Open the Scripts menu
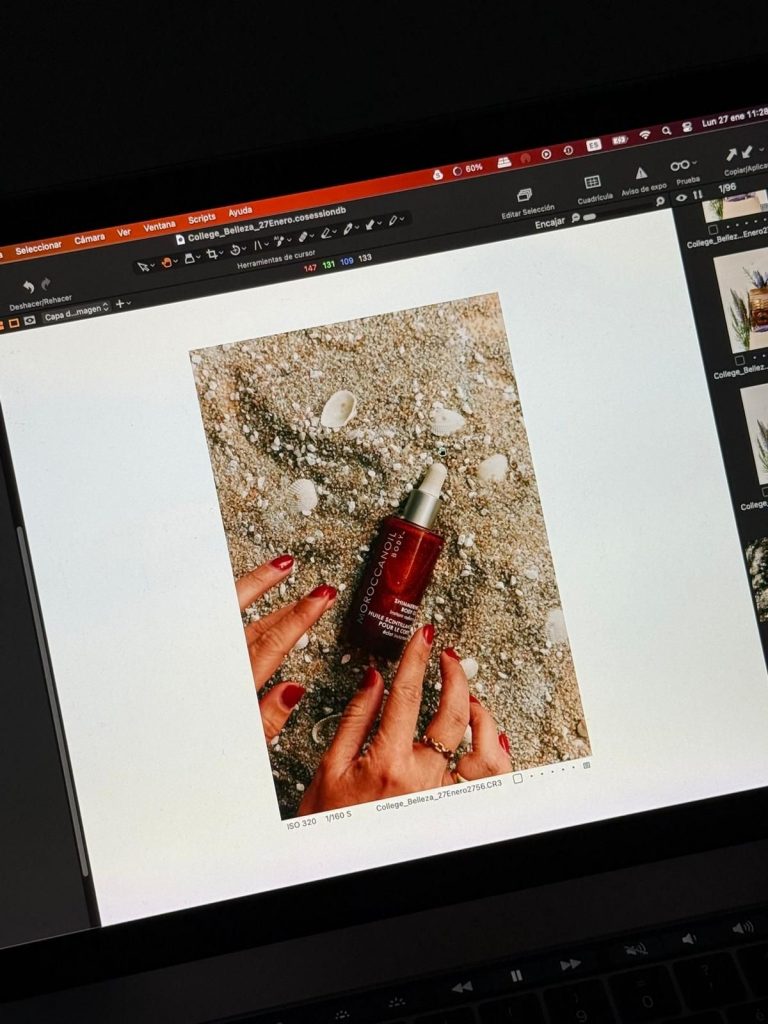Screen dimensions: 768x1024 pyautogui.click(x=202, y=218)
